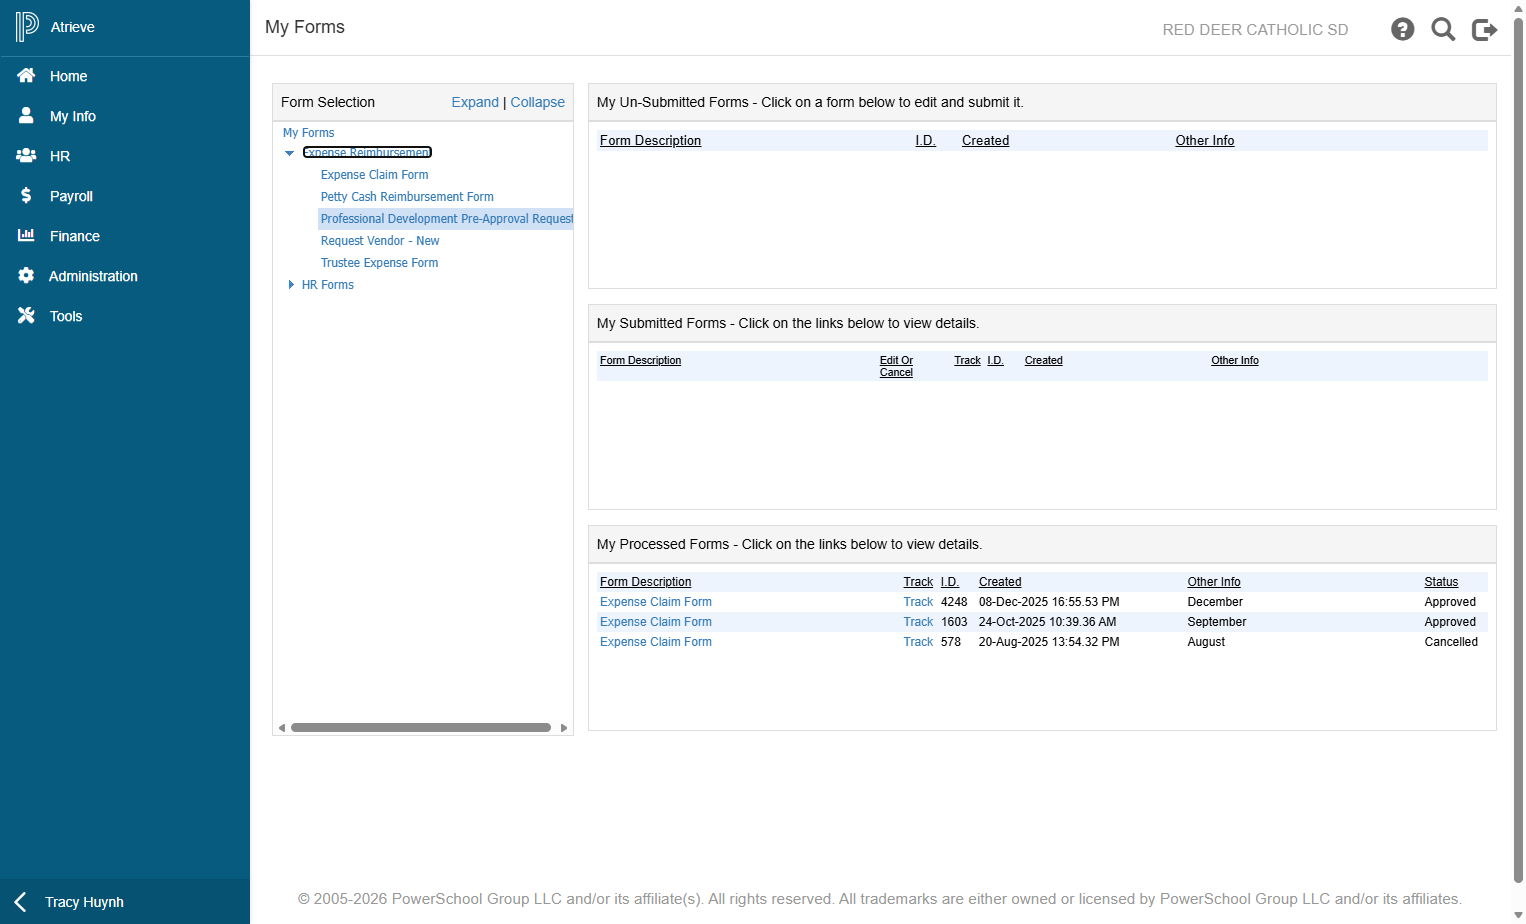Viewport: 1526px width, 924px height.
Task: Click the Form Selection horizontal scrollbar
Action: (421, 728)
